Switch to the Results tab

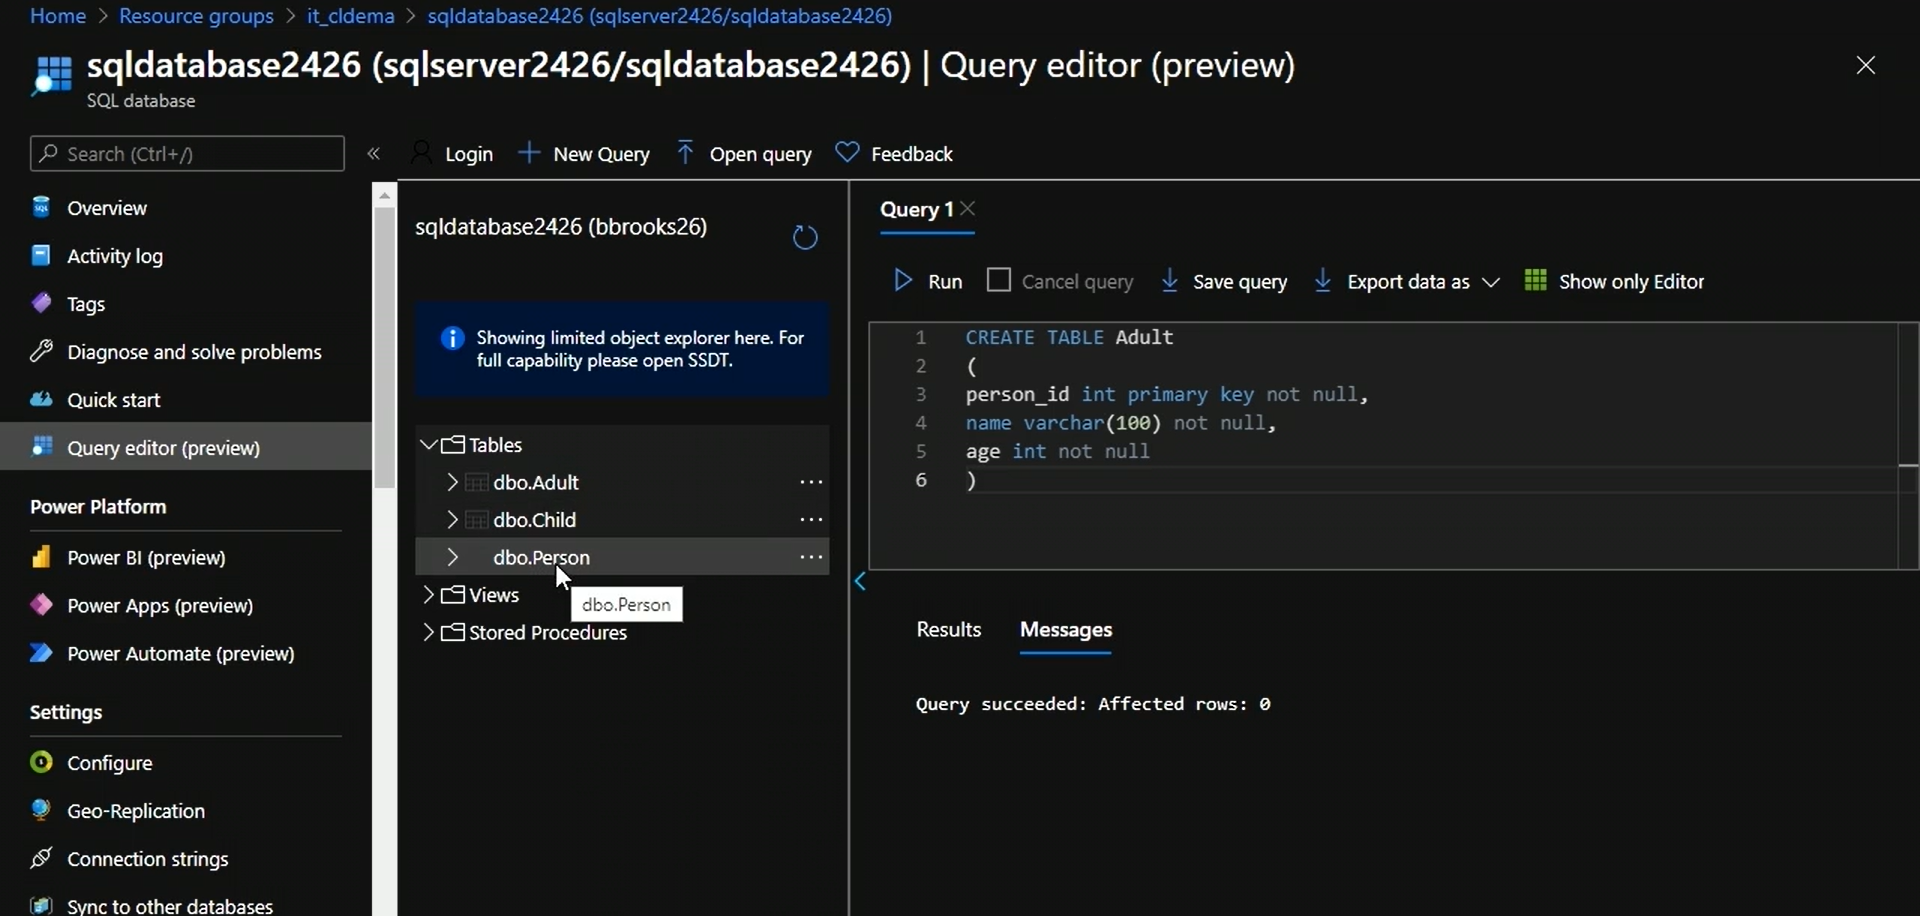tap(948, 630)
